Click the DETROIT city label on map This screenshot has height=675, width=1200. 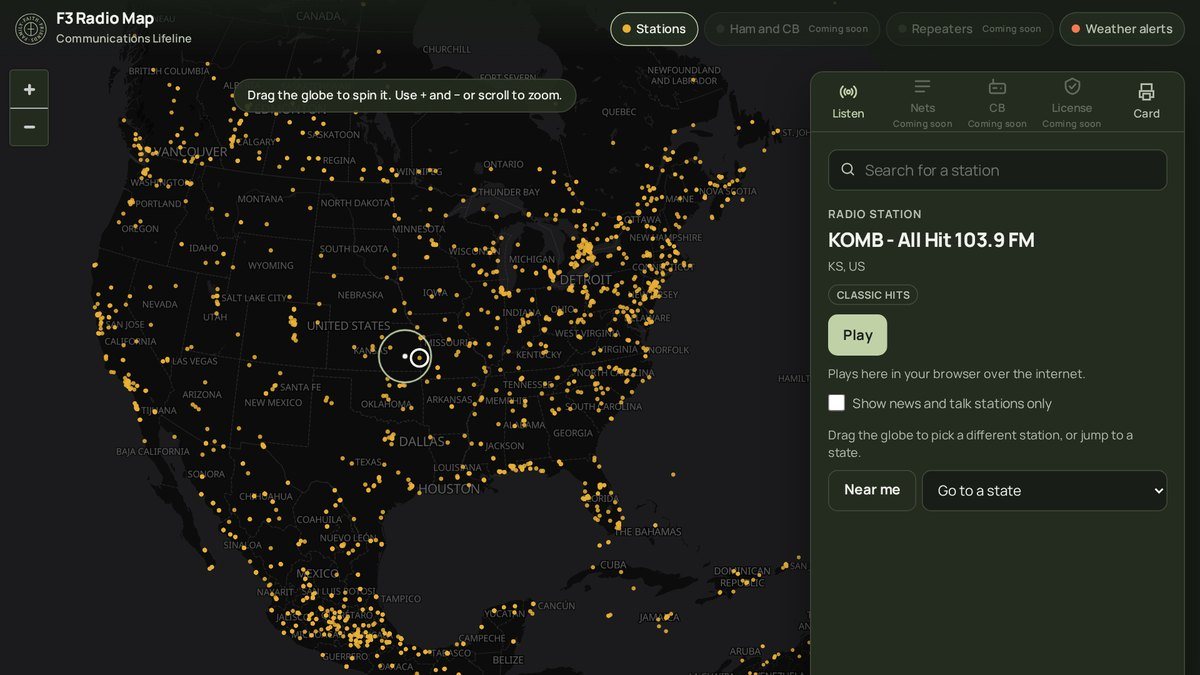click(x=586, y=279)
